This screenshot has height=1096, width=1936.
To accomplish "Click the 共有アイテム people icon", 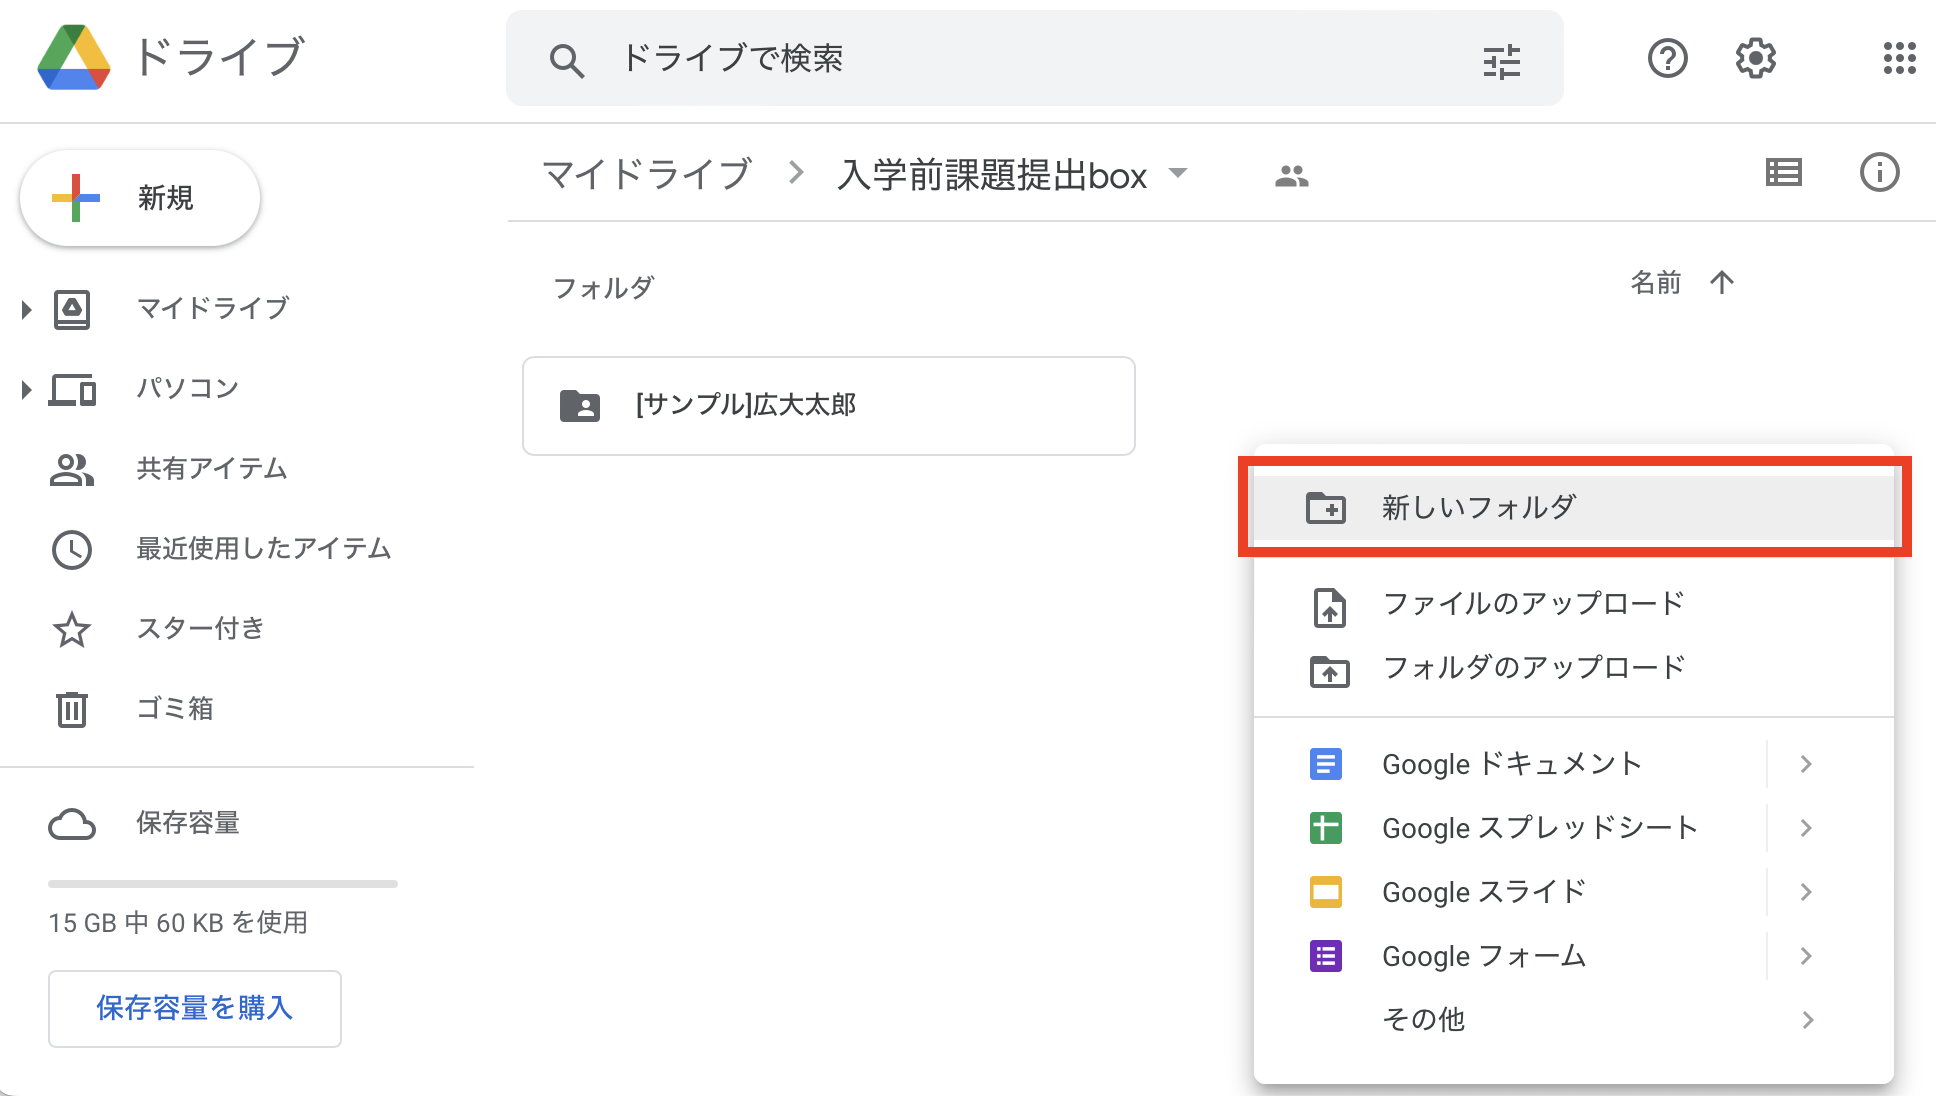I will (71, 469).
